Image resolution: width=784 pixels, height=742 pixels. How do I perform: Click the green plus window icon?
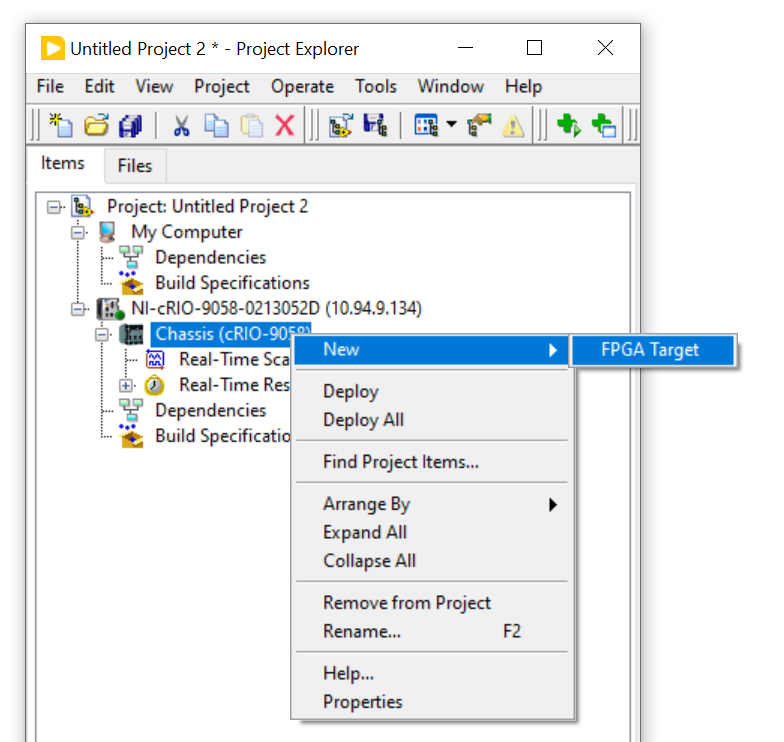click(x=604, y=125)
